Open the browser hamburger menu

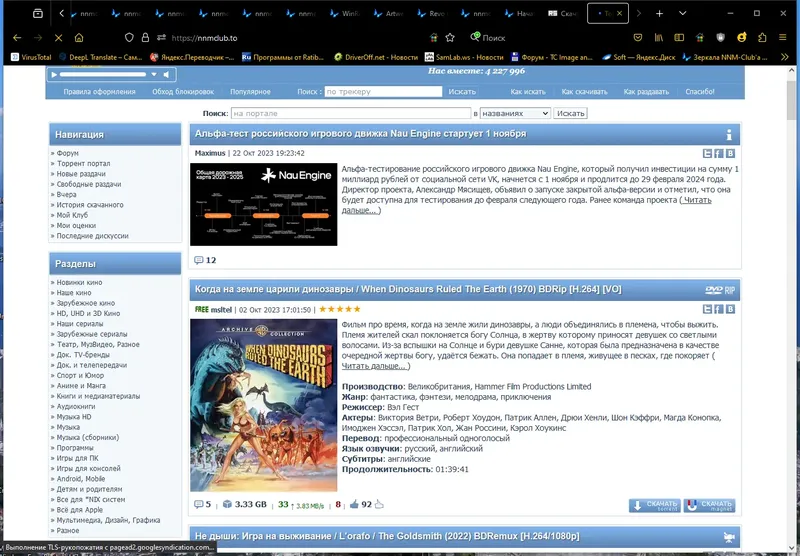pos(783,38)
